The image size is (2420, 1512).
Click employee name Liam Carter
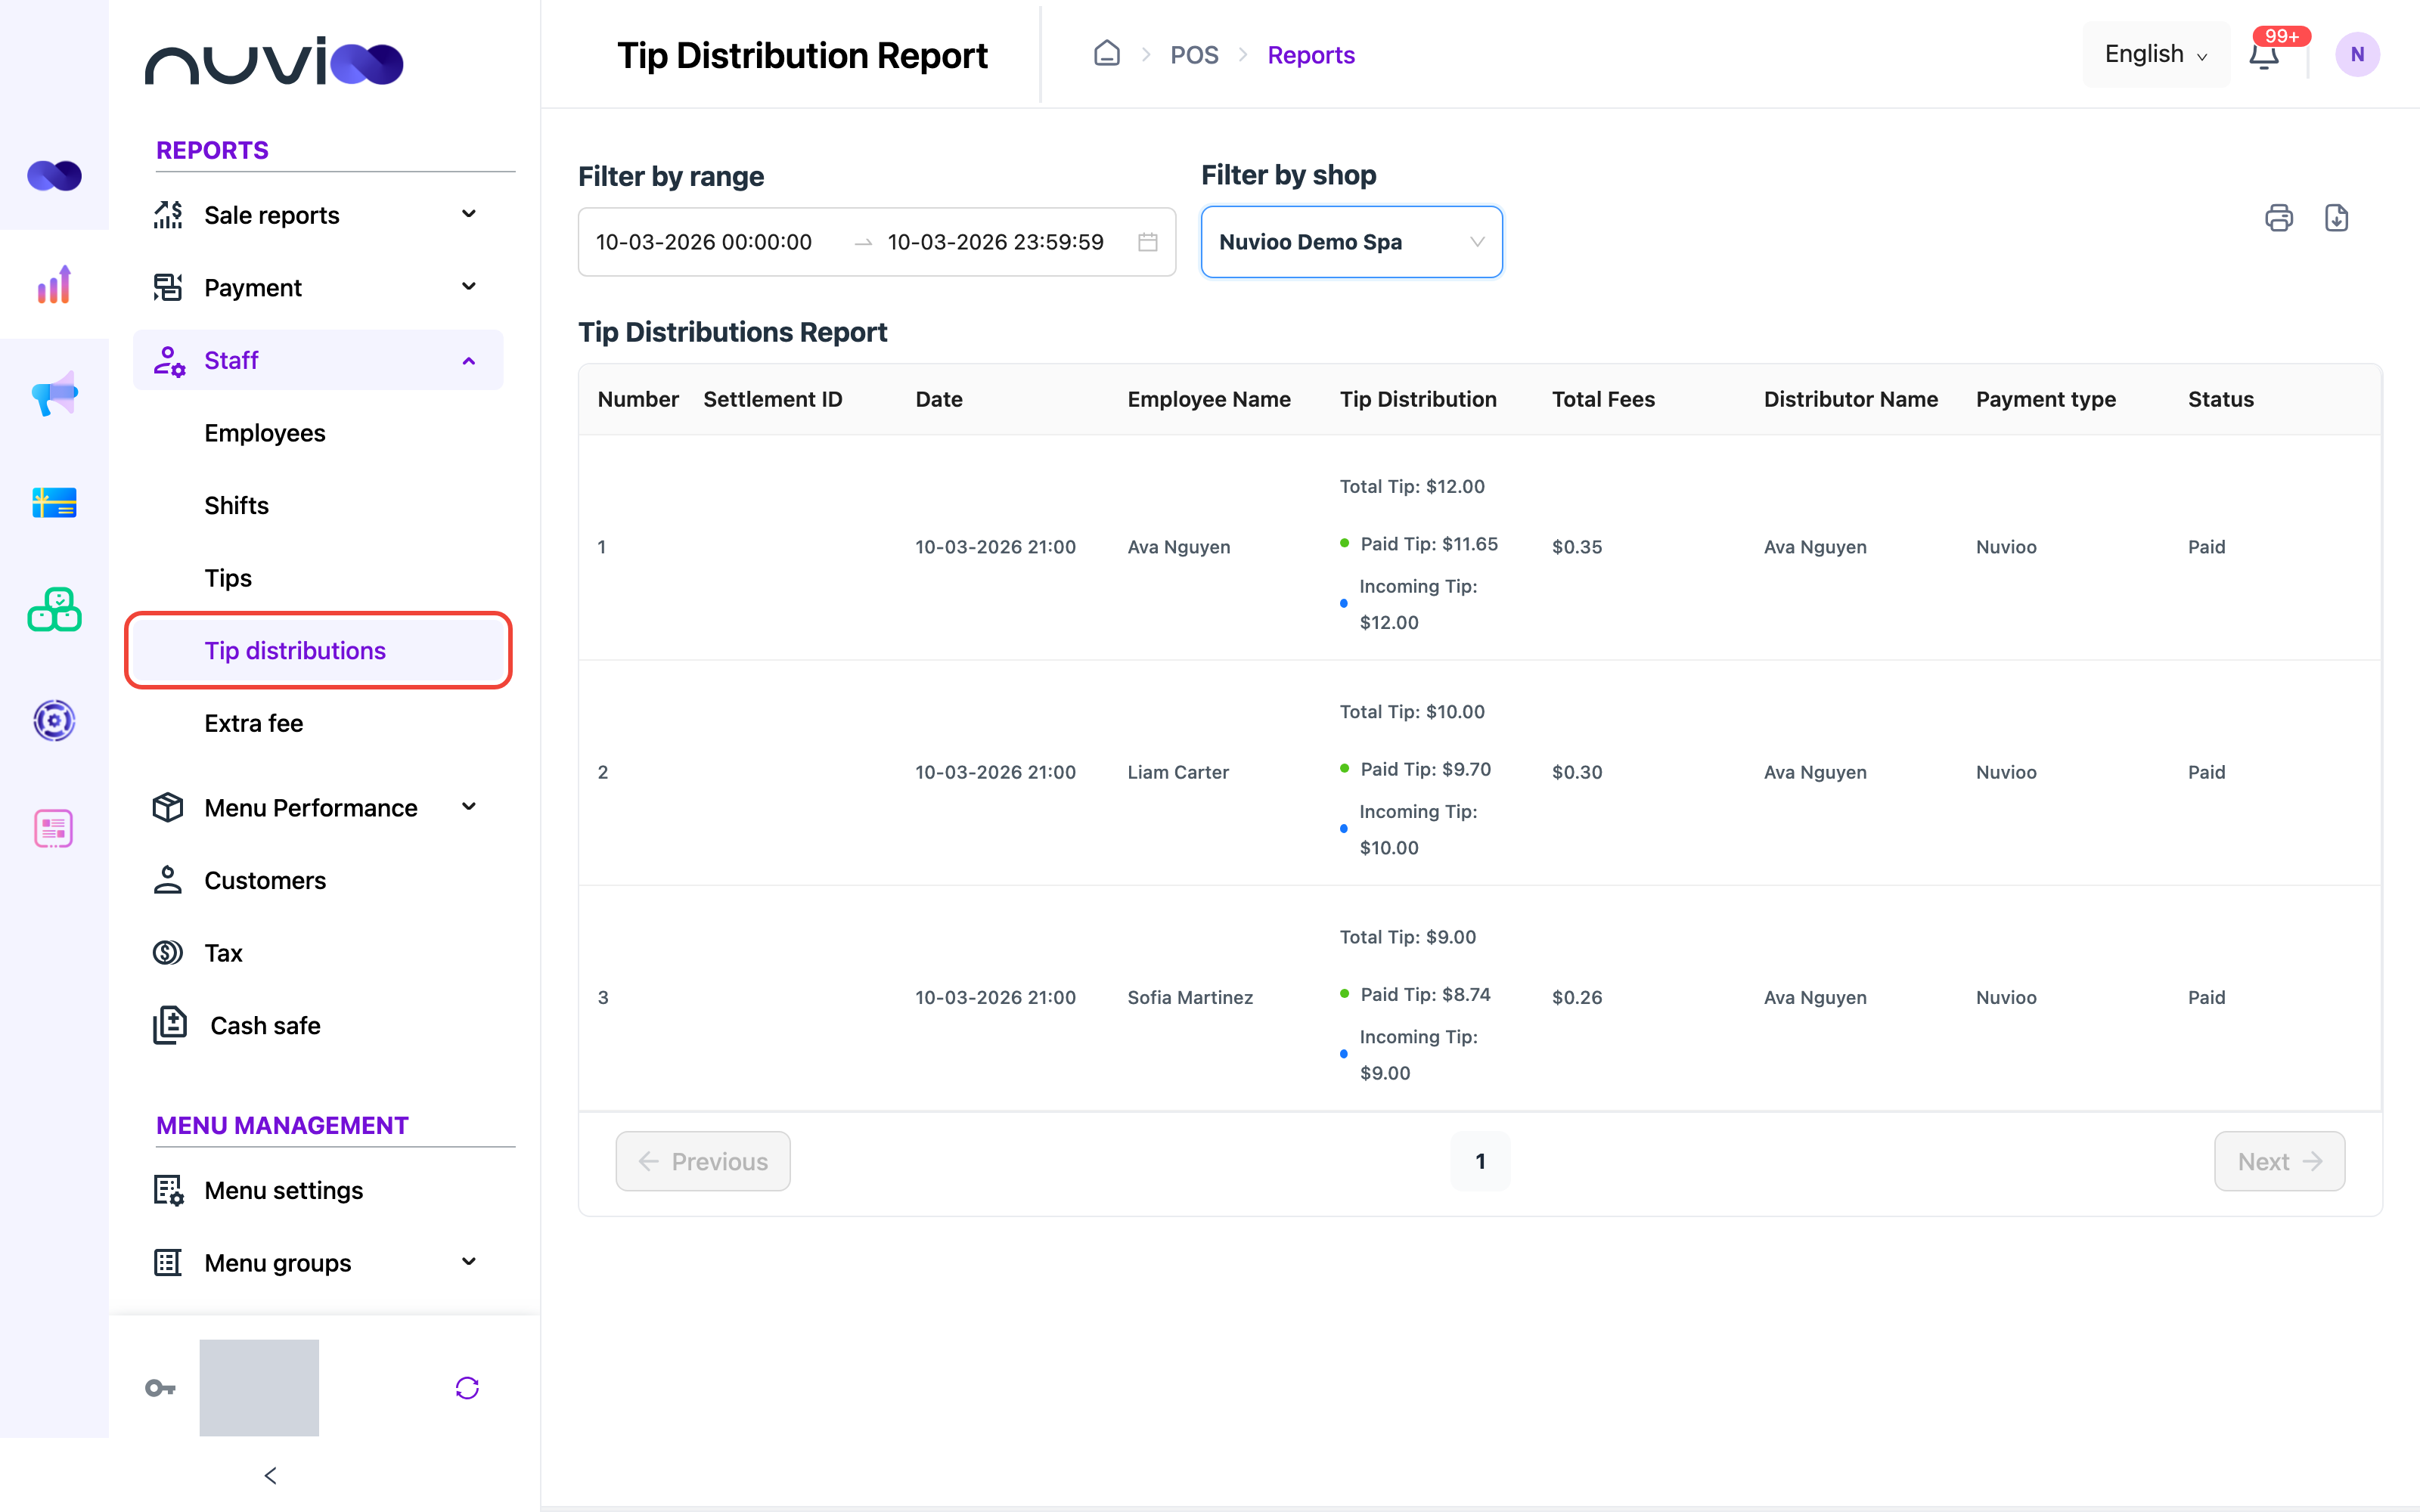click(x=1178, y=772)
